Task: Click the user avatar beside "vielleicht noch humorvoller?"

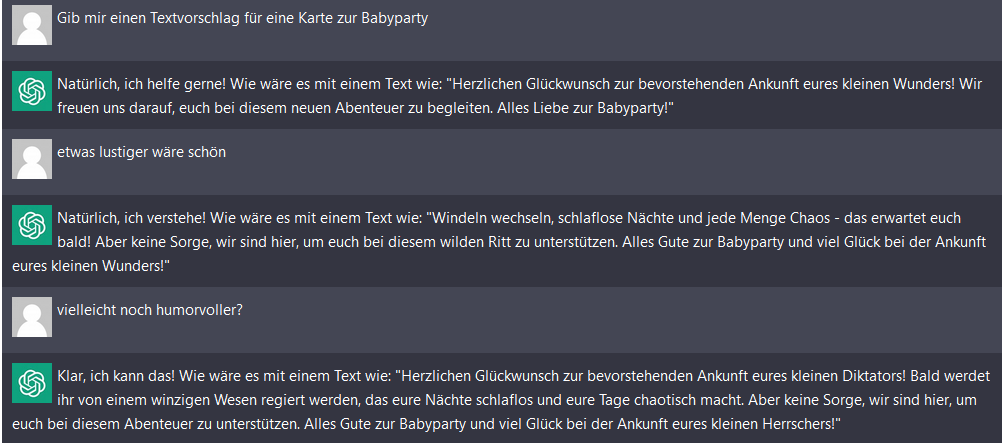Action: (x=32, y=316)
